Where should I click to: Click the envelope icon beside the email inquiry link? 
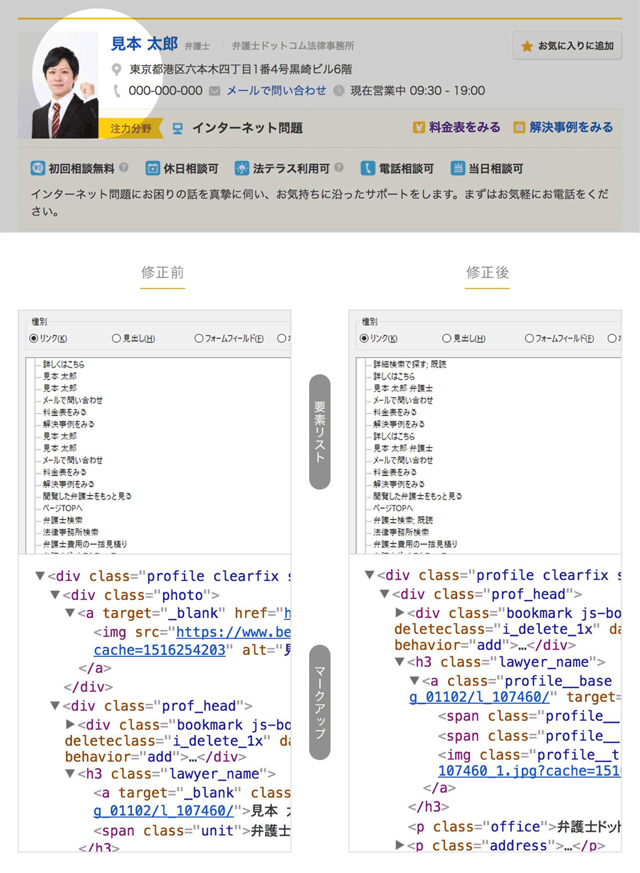(215, 91)
